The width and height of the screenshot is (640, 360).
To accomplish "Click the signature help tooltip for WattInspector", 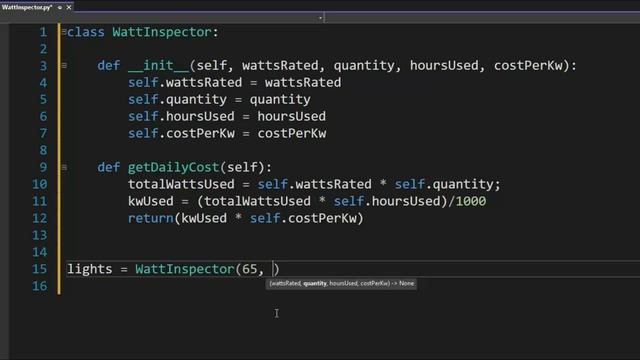I will coord(341,283).
